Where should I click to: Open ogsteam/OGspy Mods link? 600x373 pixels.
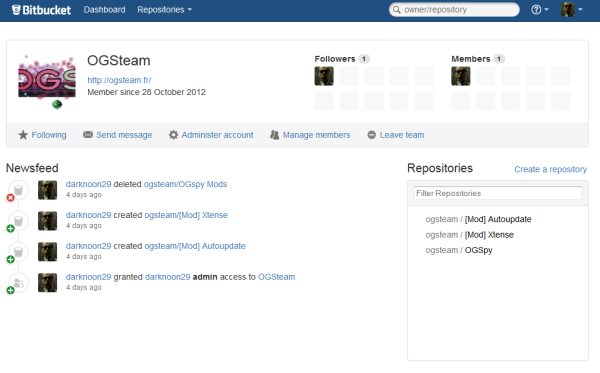[185, 184]
